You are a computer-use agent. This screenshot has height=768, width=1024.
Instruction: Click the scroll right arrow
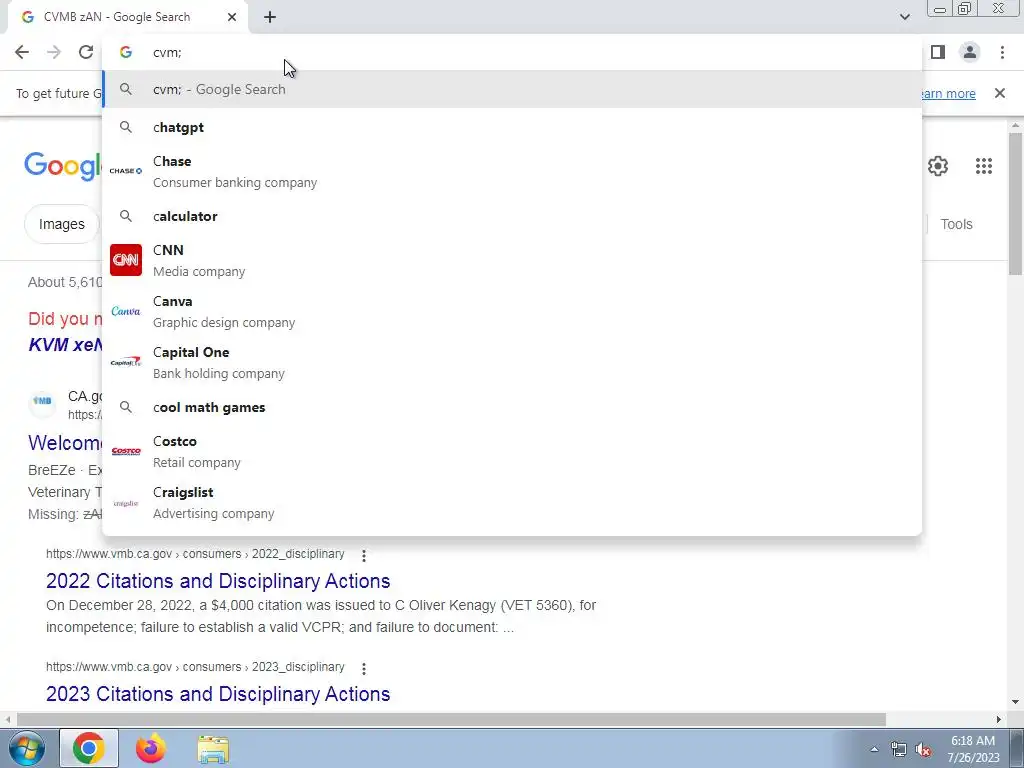click(999, 720)
